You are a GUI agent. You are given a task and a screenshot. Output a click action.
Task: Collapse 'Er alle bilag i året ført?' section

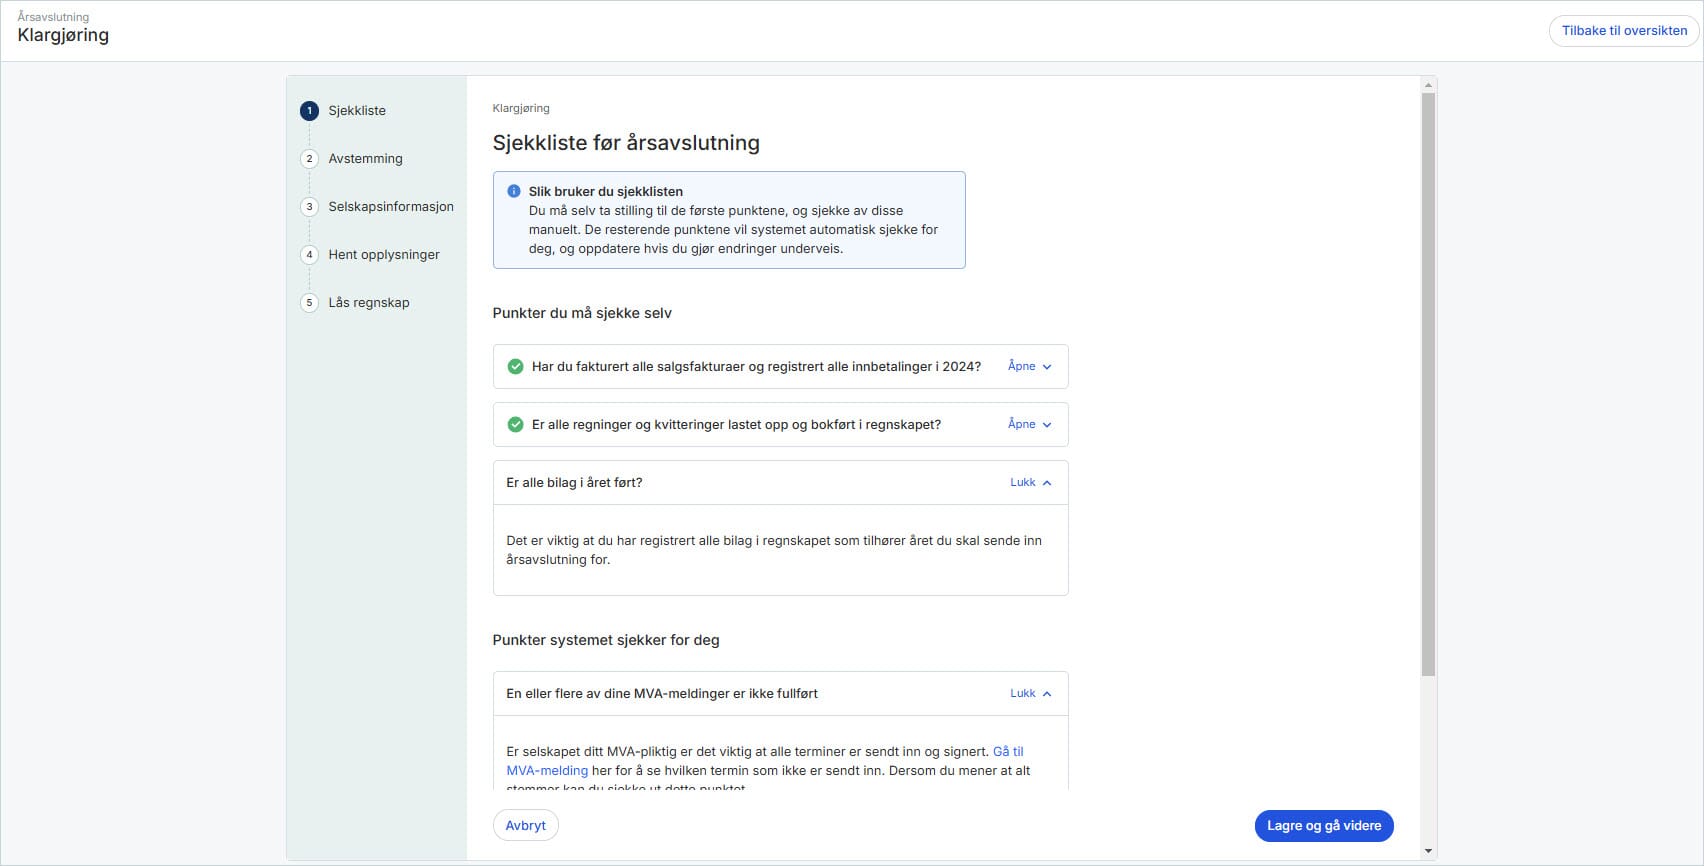point(1030,483)
